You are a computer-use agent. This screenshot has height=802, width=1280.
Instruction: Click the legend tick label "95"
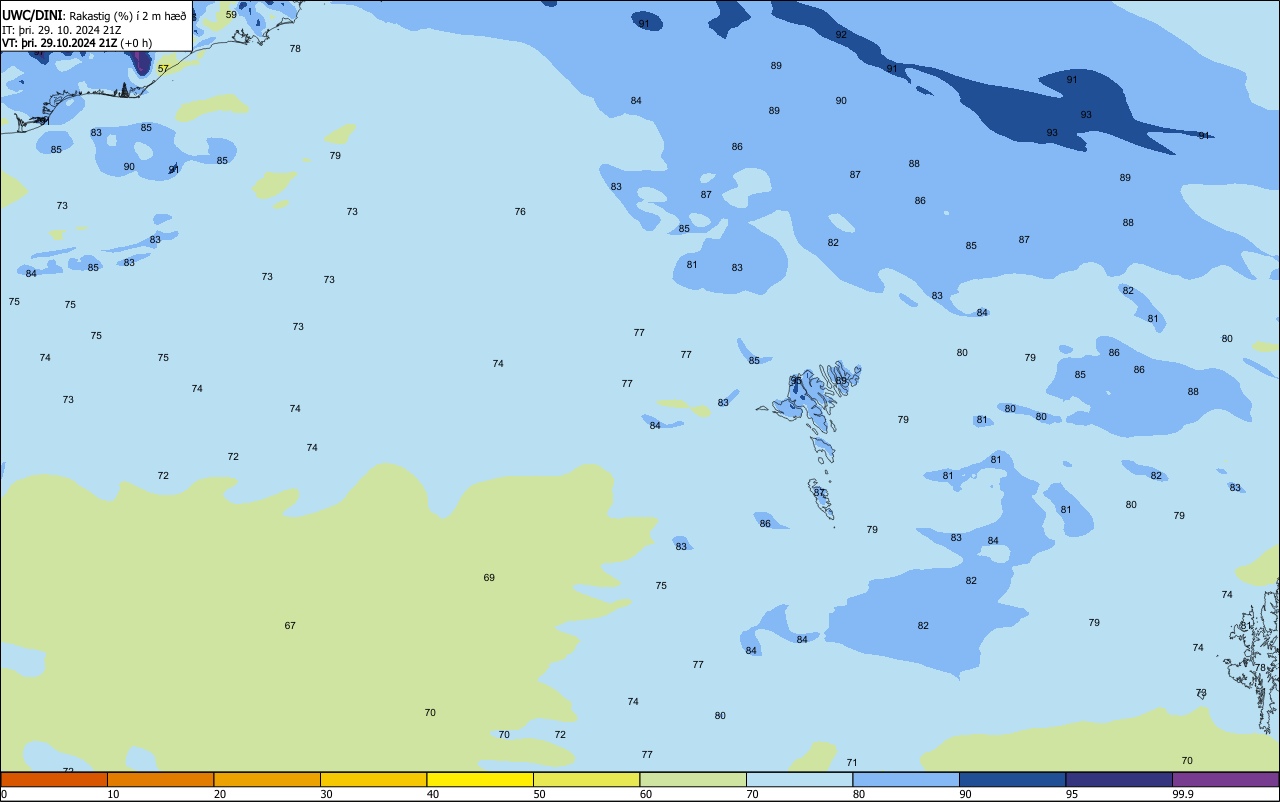coord(1072,794)
